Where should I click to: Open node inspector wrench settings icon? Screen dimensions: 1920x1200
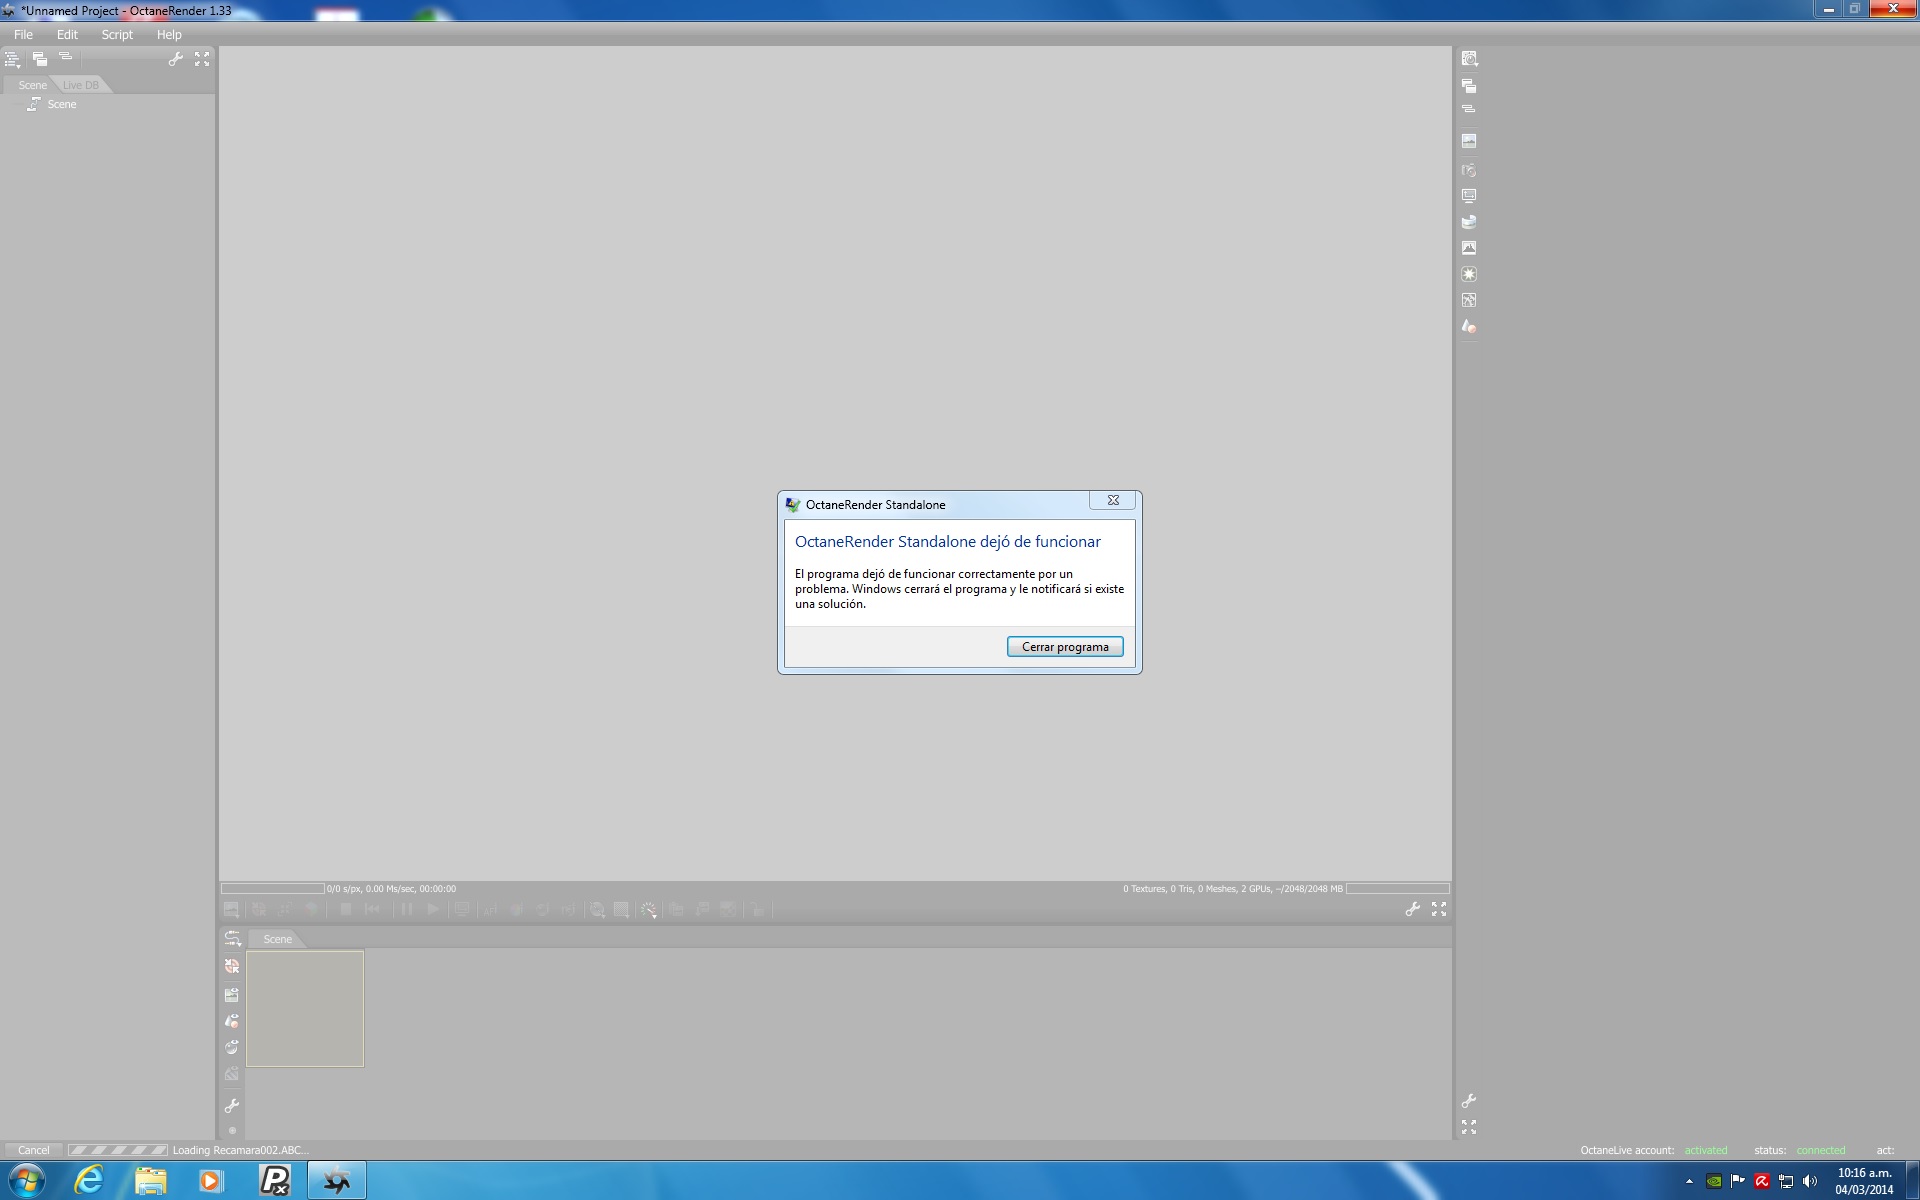[1469, 1101]
